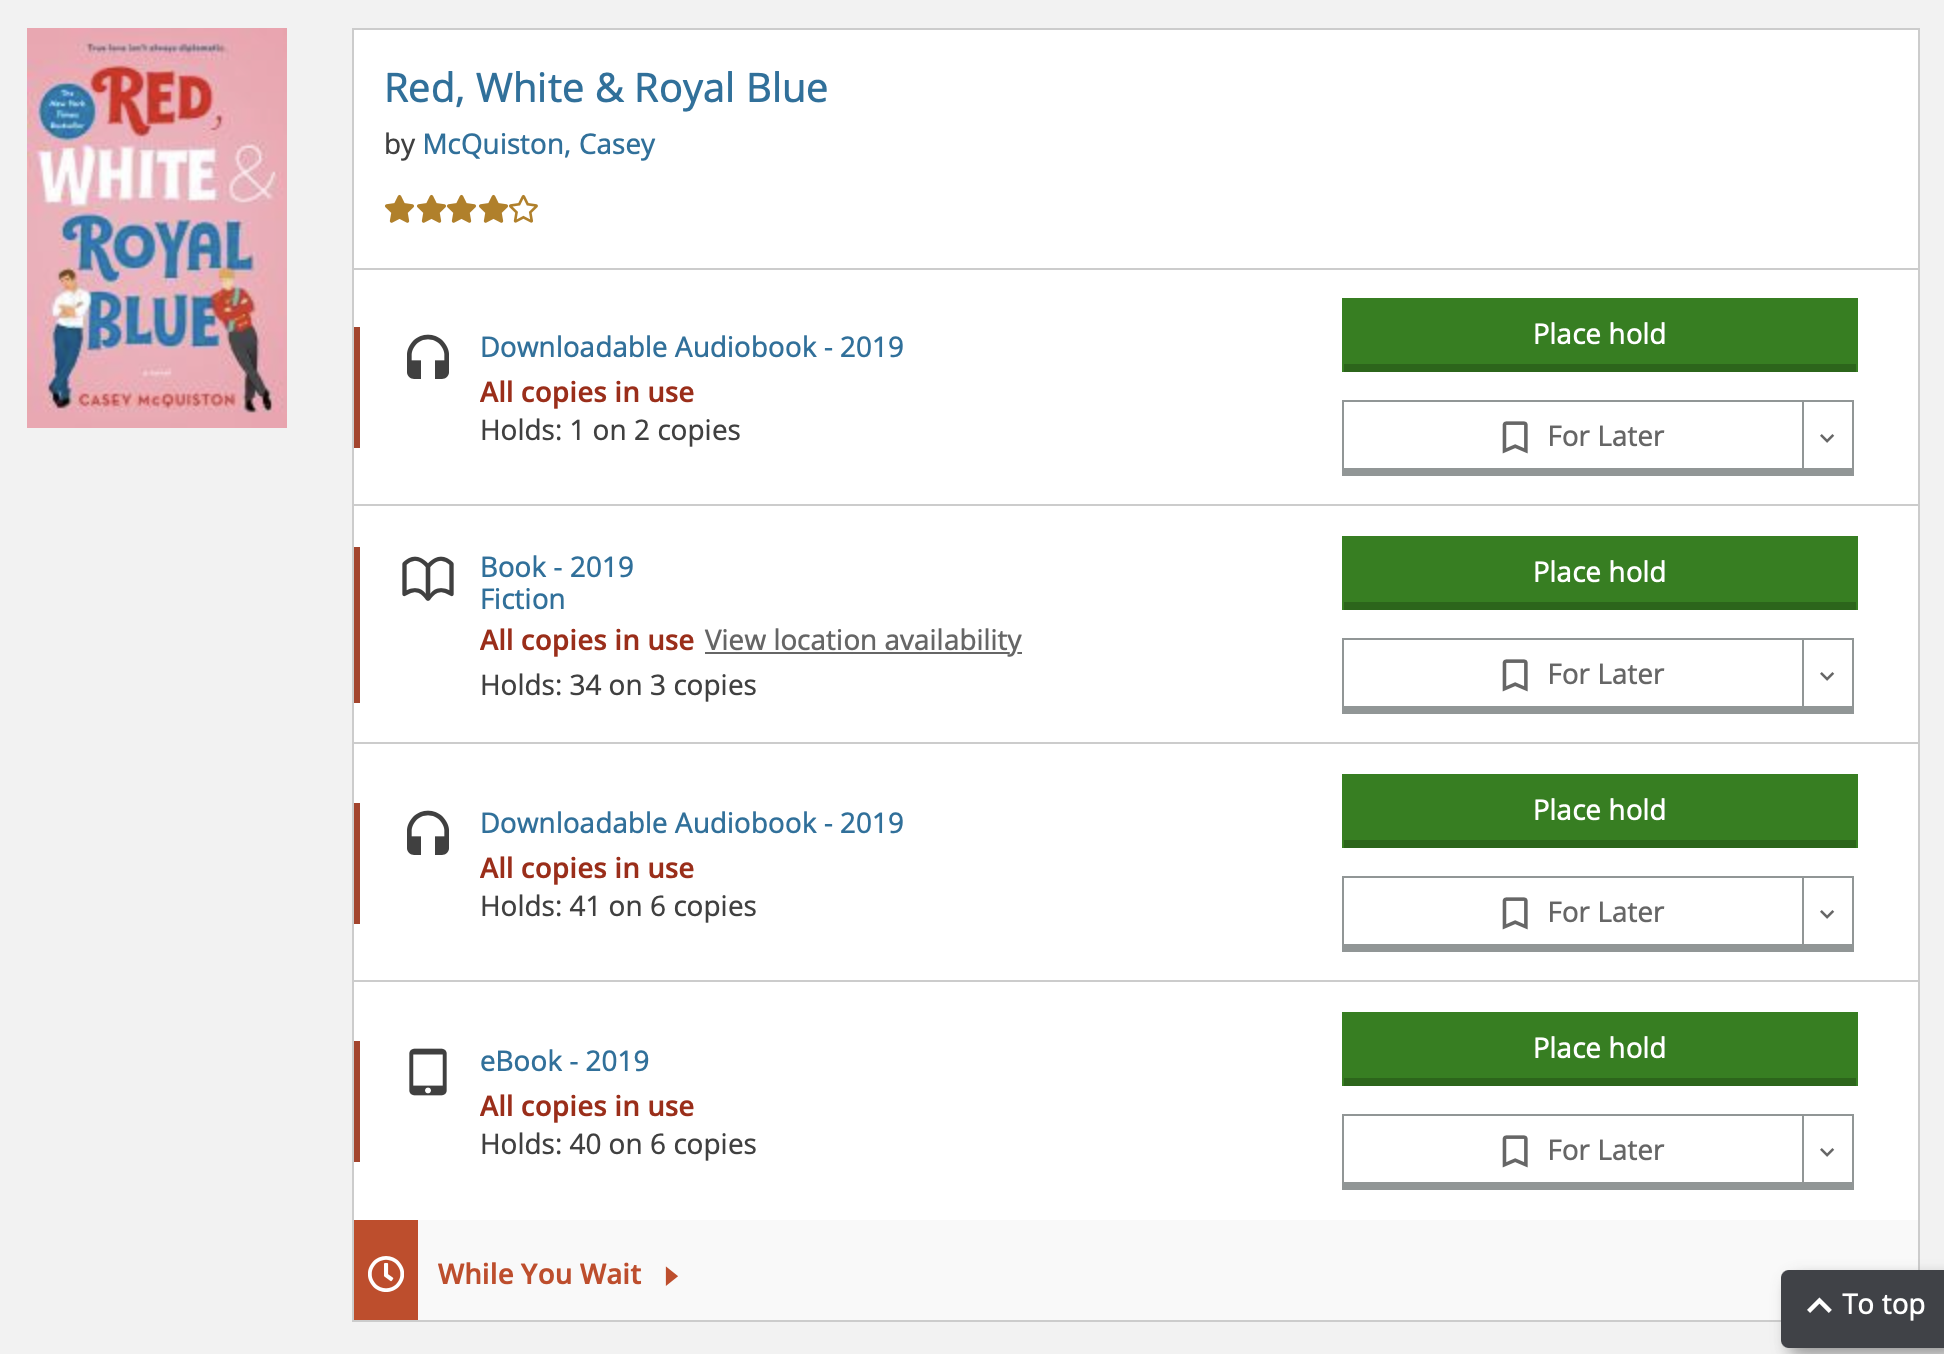1944x1354 pixels.
Task: Expand the For Later dropdown for first audiobook
Action: pyautogui.click(x=1827, y=437)
